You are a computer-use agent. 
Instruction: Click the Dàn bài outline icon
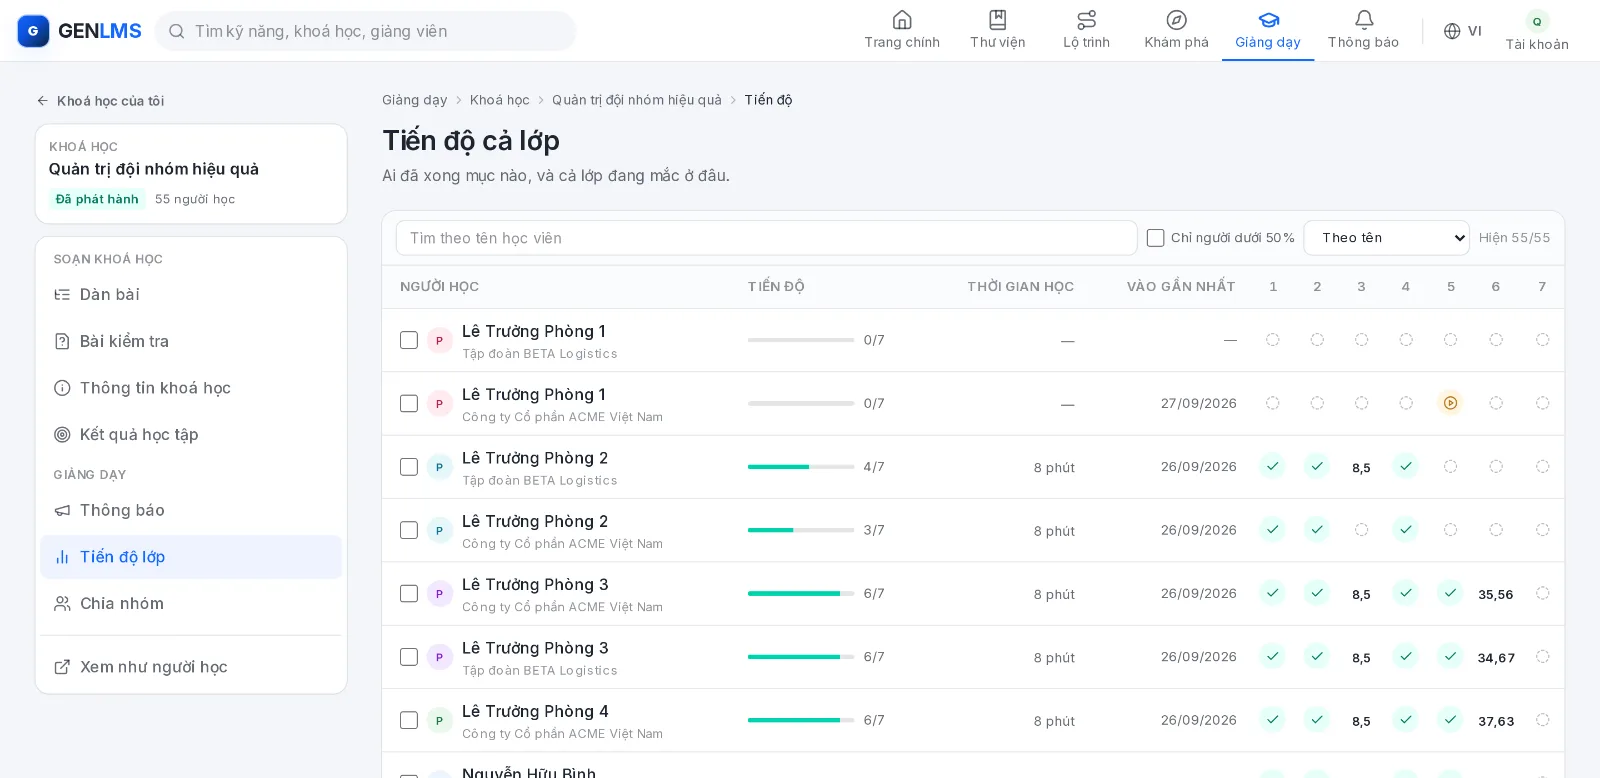tap(62, 295)
